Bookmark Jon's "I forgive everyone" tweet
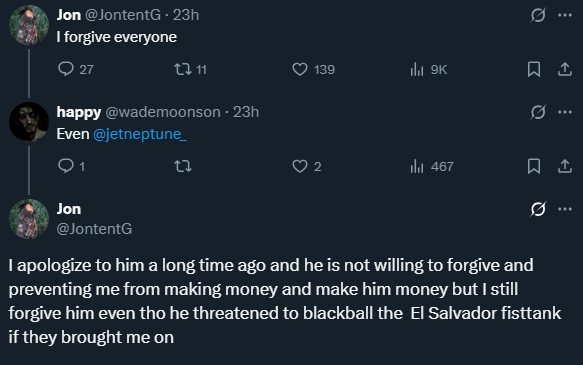The height and width of the screenshot is (365, 583). point(534,69)
